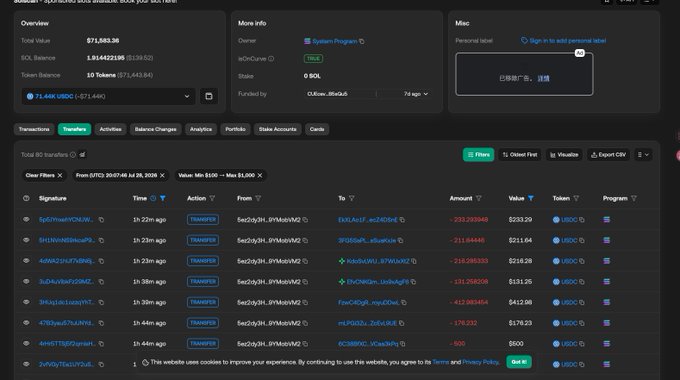Open the table options dropdown next to Export CSV
The image size is (680, 380).
click(643, 155)
